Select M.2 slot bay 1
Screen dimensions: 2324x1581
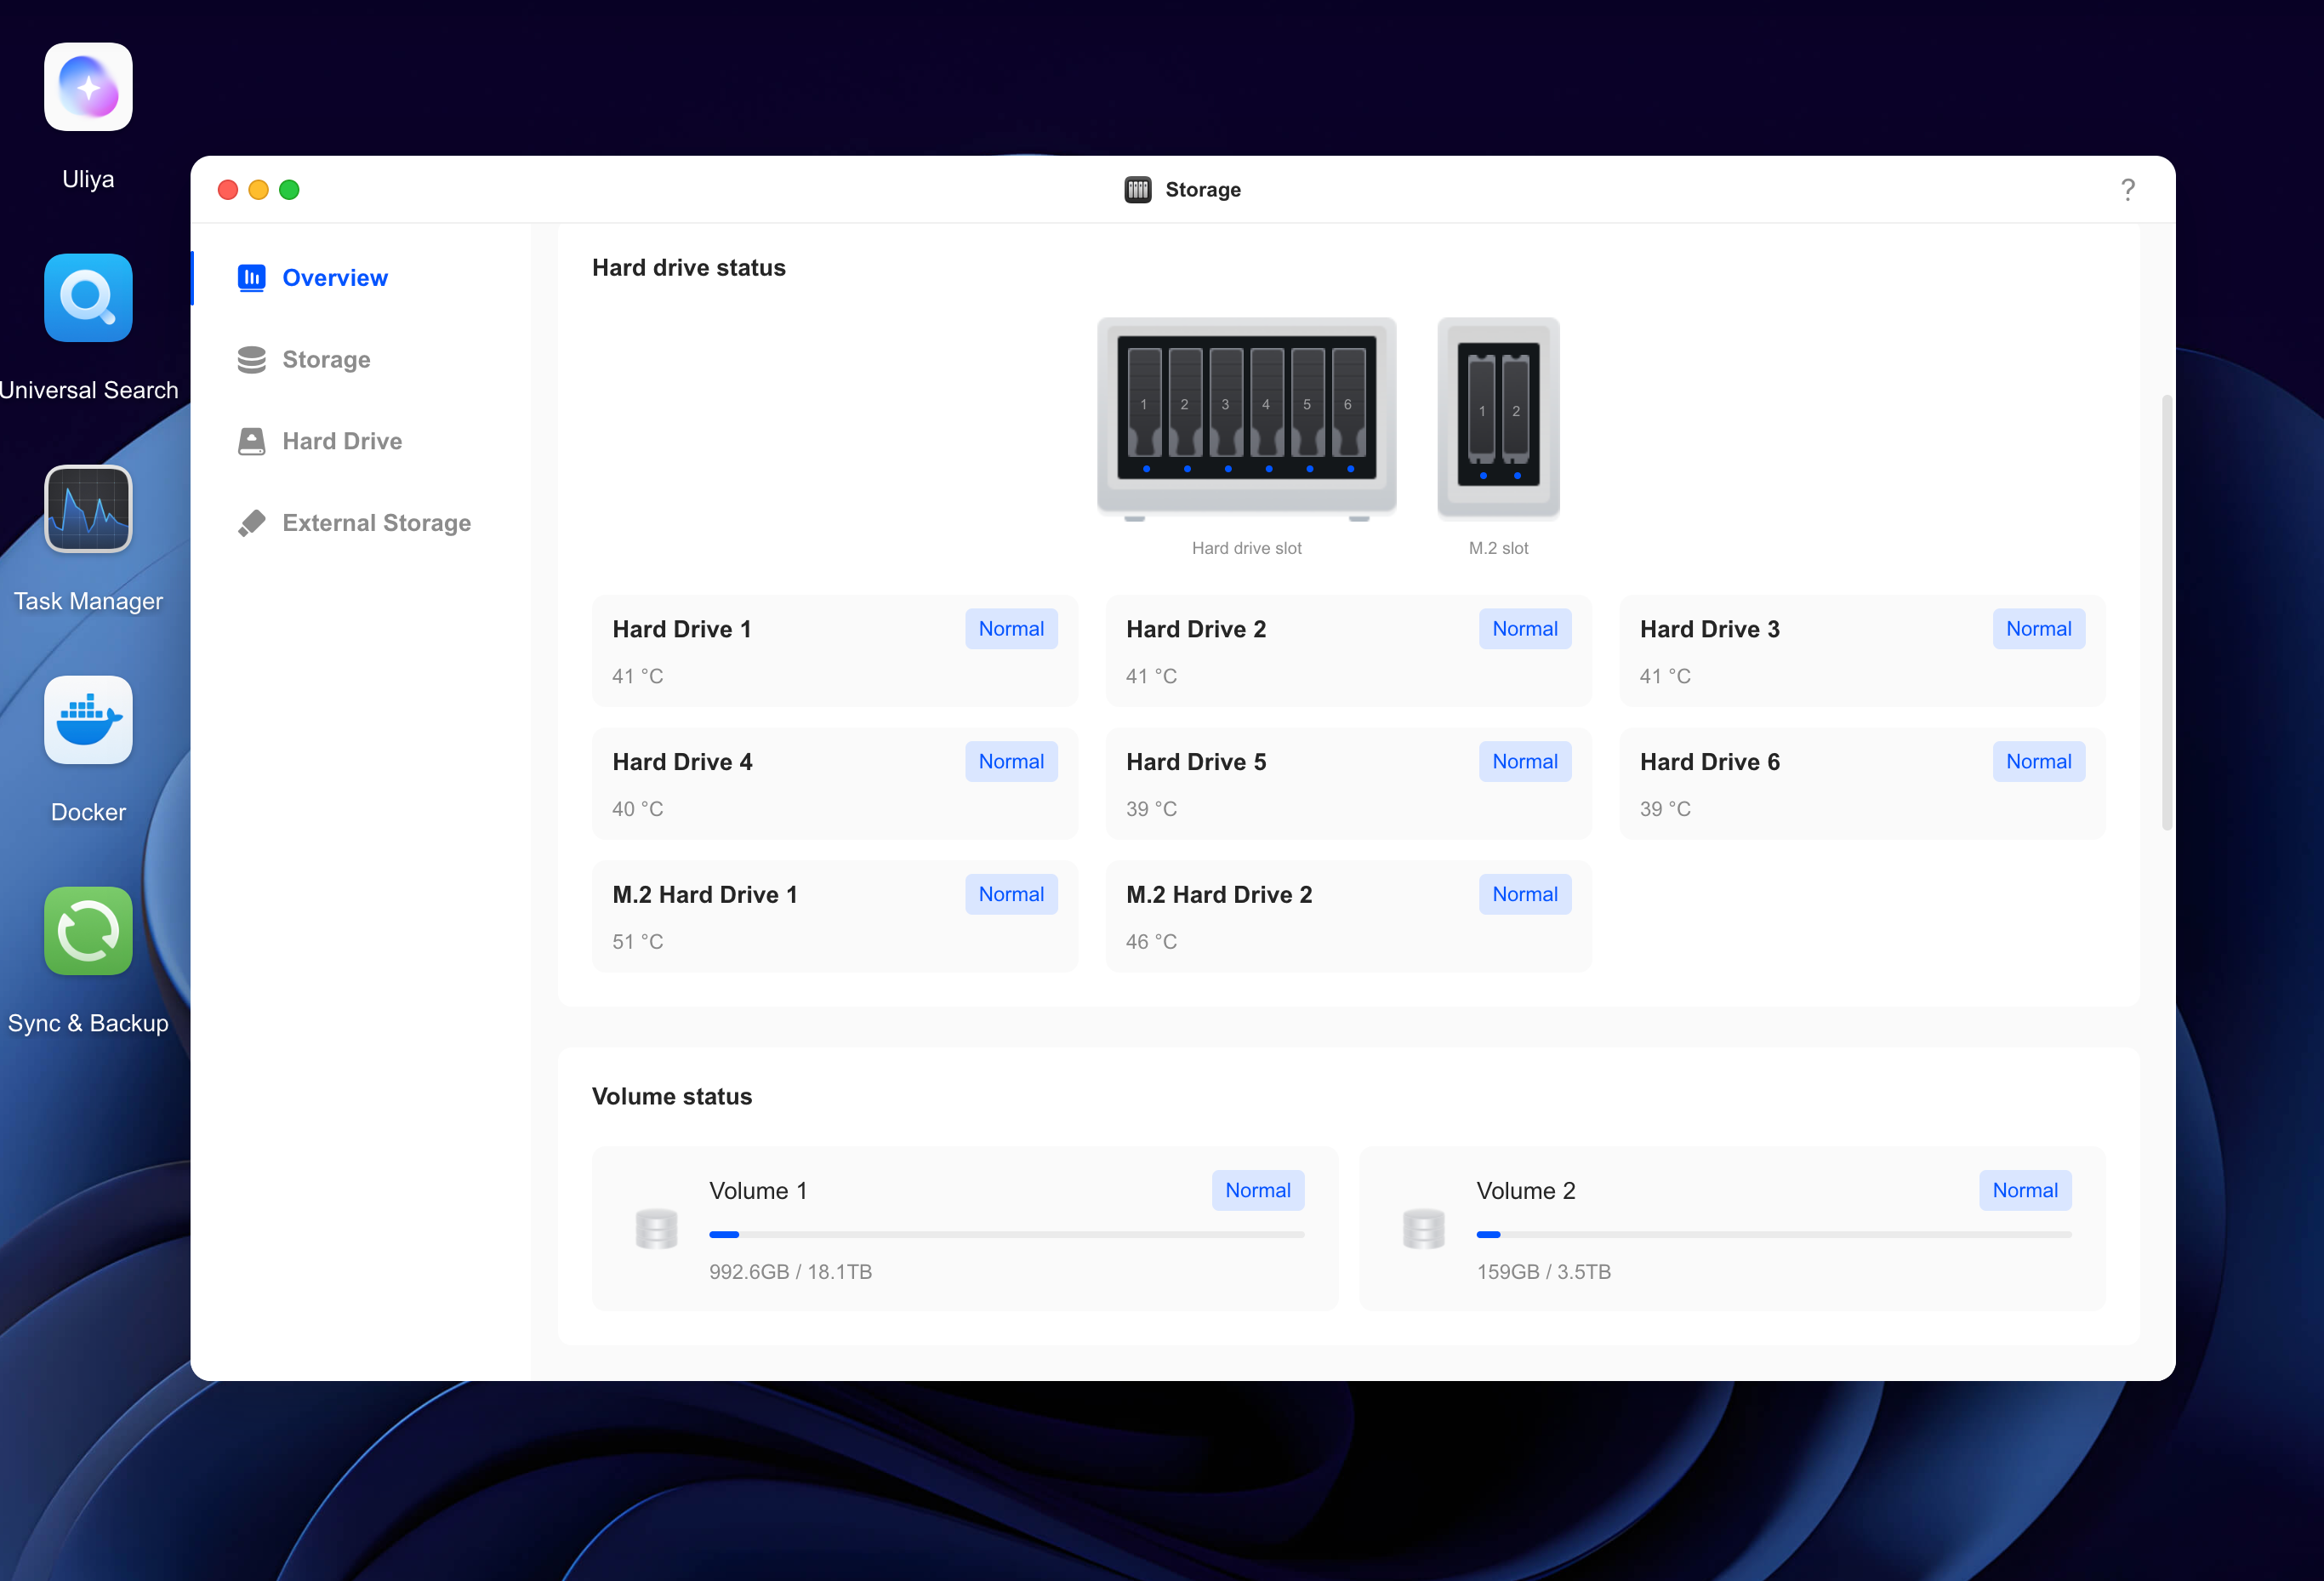(1482, 410)
